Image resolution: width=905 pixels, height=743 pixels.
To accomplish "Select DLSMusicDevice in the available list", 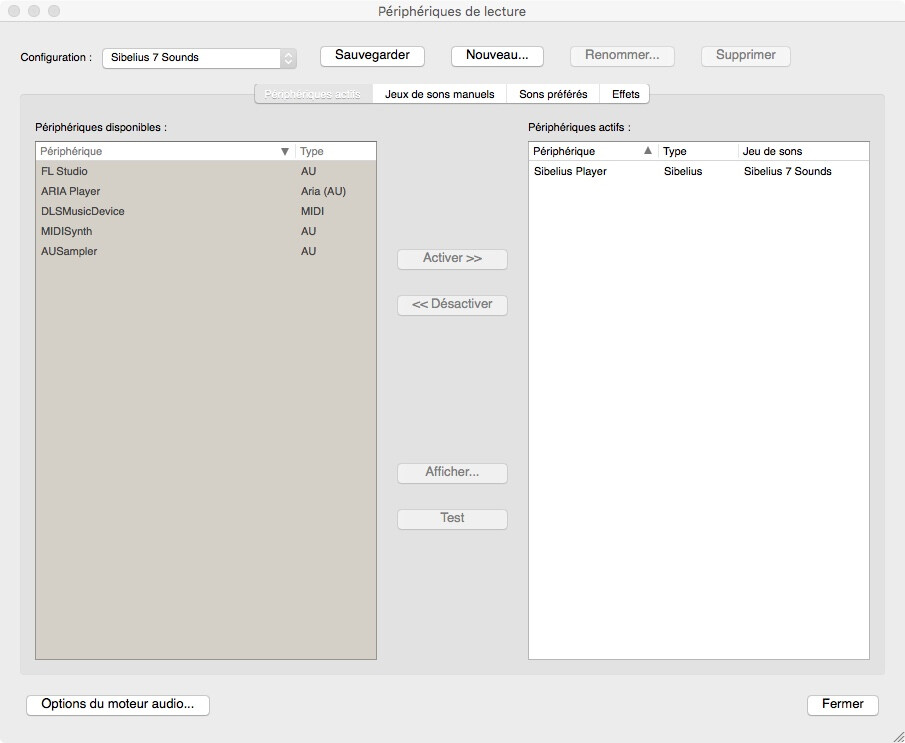I will (x=205, y=211).
